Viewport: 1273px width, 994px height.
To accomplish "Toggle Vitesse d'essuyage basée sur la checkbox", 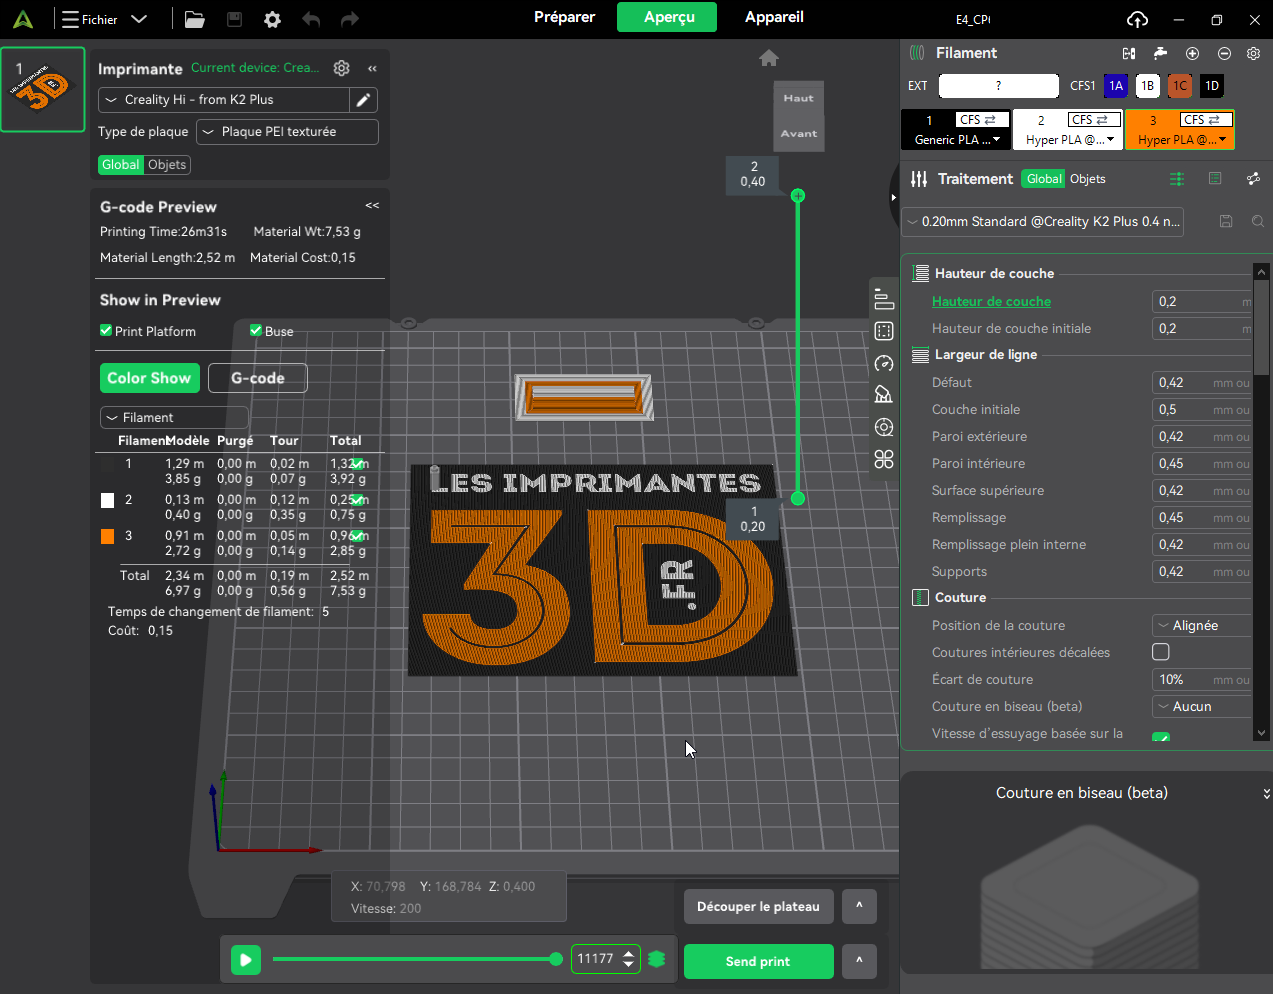I will pyautogui.click(x=1161, y=737).
